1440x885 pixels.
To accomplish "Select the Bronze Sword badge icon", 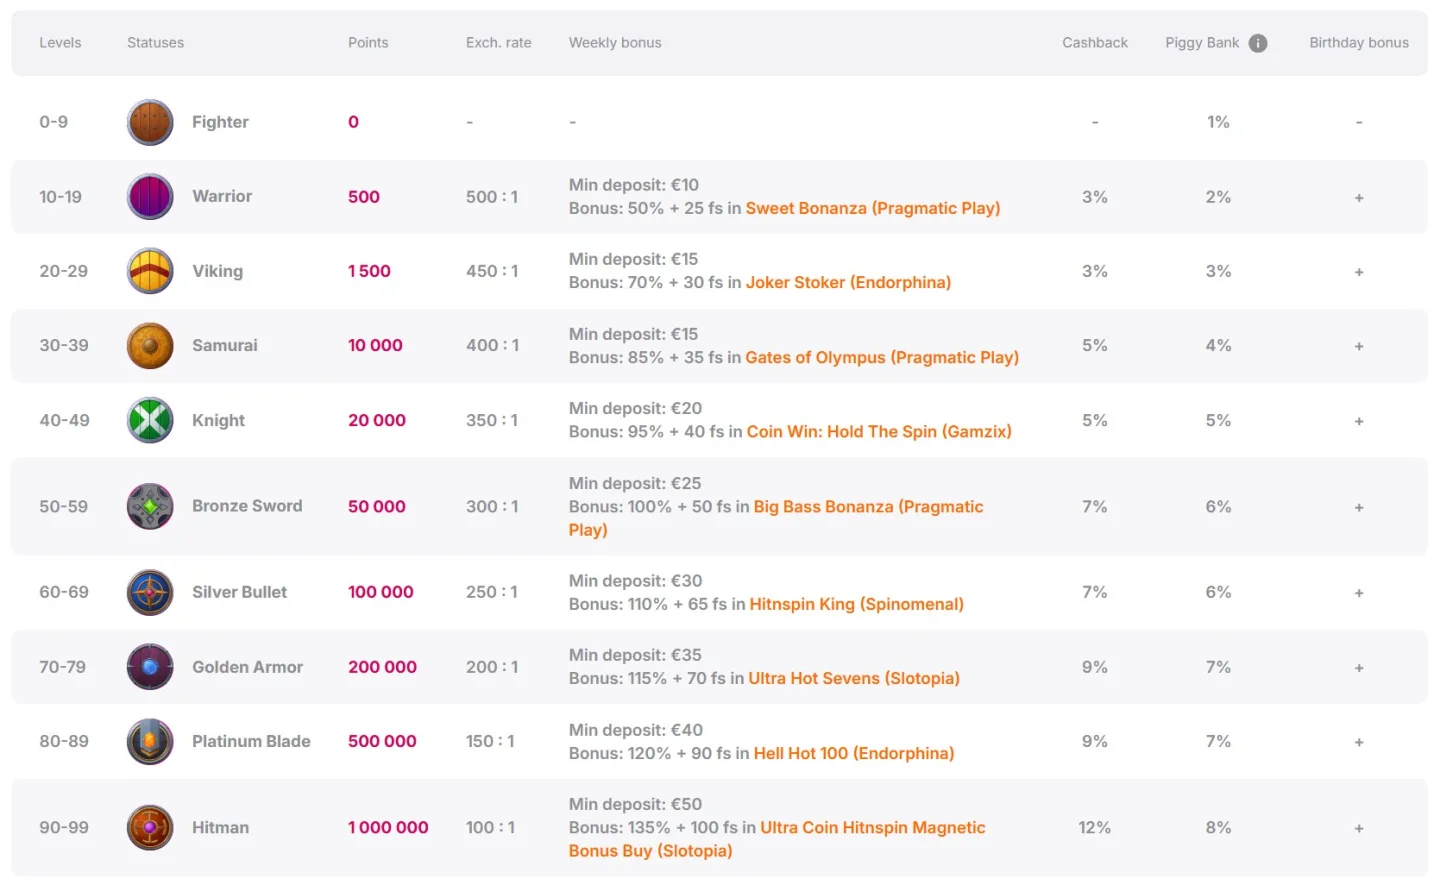I will pyautogui.click(x=150, y=507).
